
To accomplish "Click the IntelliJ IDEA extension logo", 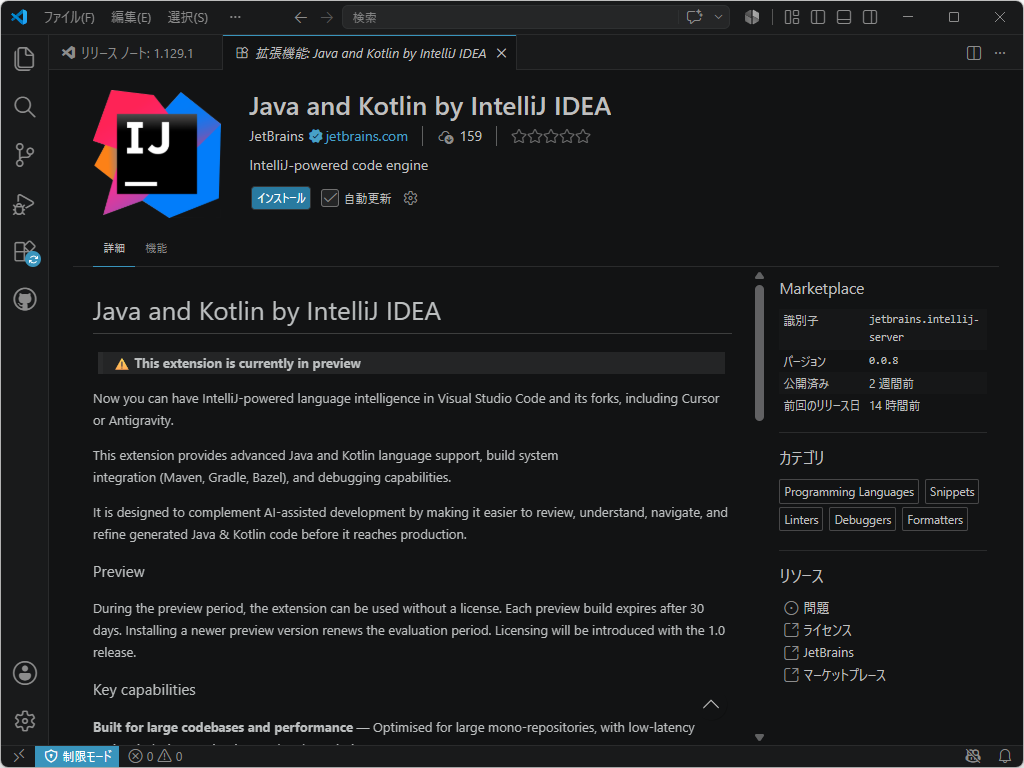I will pyautogui.click(x=157, y=154).
